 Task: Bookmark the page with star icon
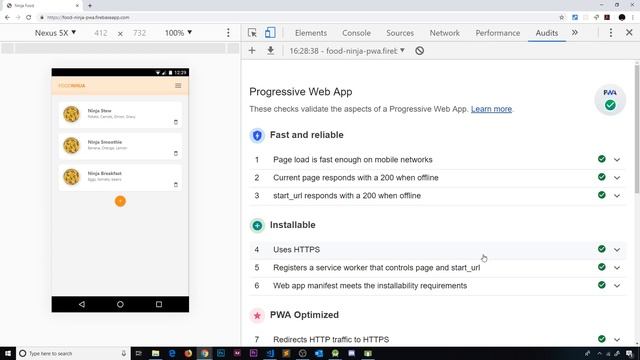pos(561,18)
